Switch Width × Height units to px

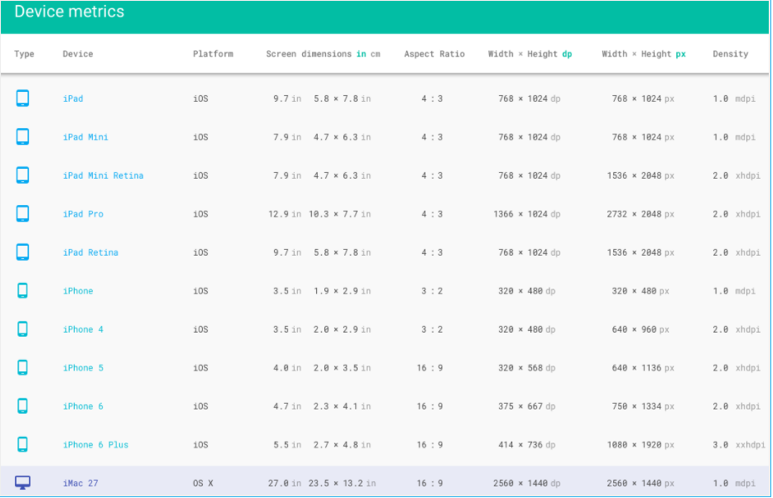680,54
